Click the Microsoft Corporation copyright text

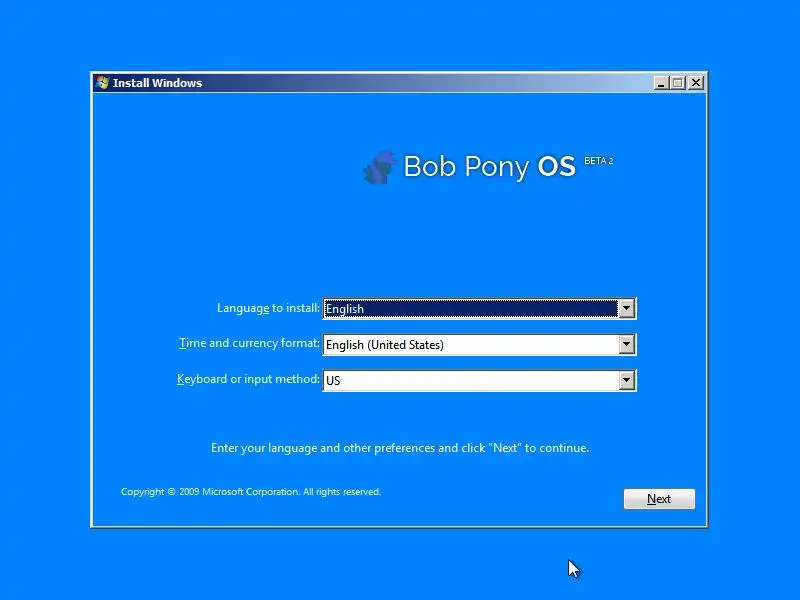(x=251, y=492)
